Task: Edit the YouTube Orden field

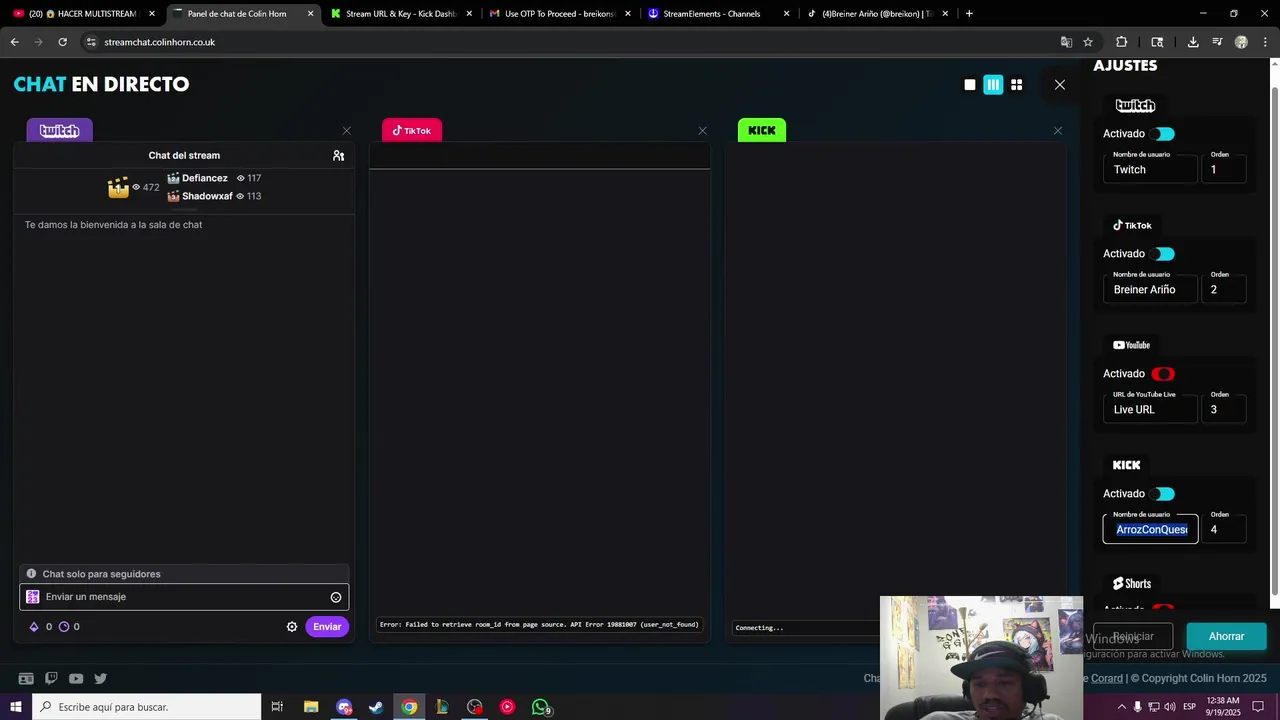Action: [x=1224, y=409]
